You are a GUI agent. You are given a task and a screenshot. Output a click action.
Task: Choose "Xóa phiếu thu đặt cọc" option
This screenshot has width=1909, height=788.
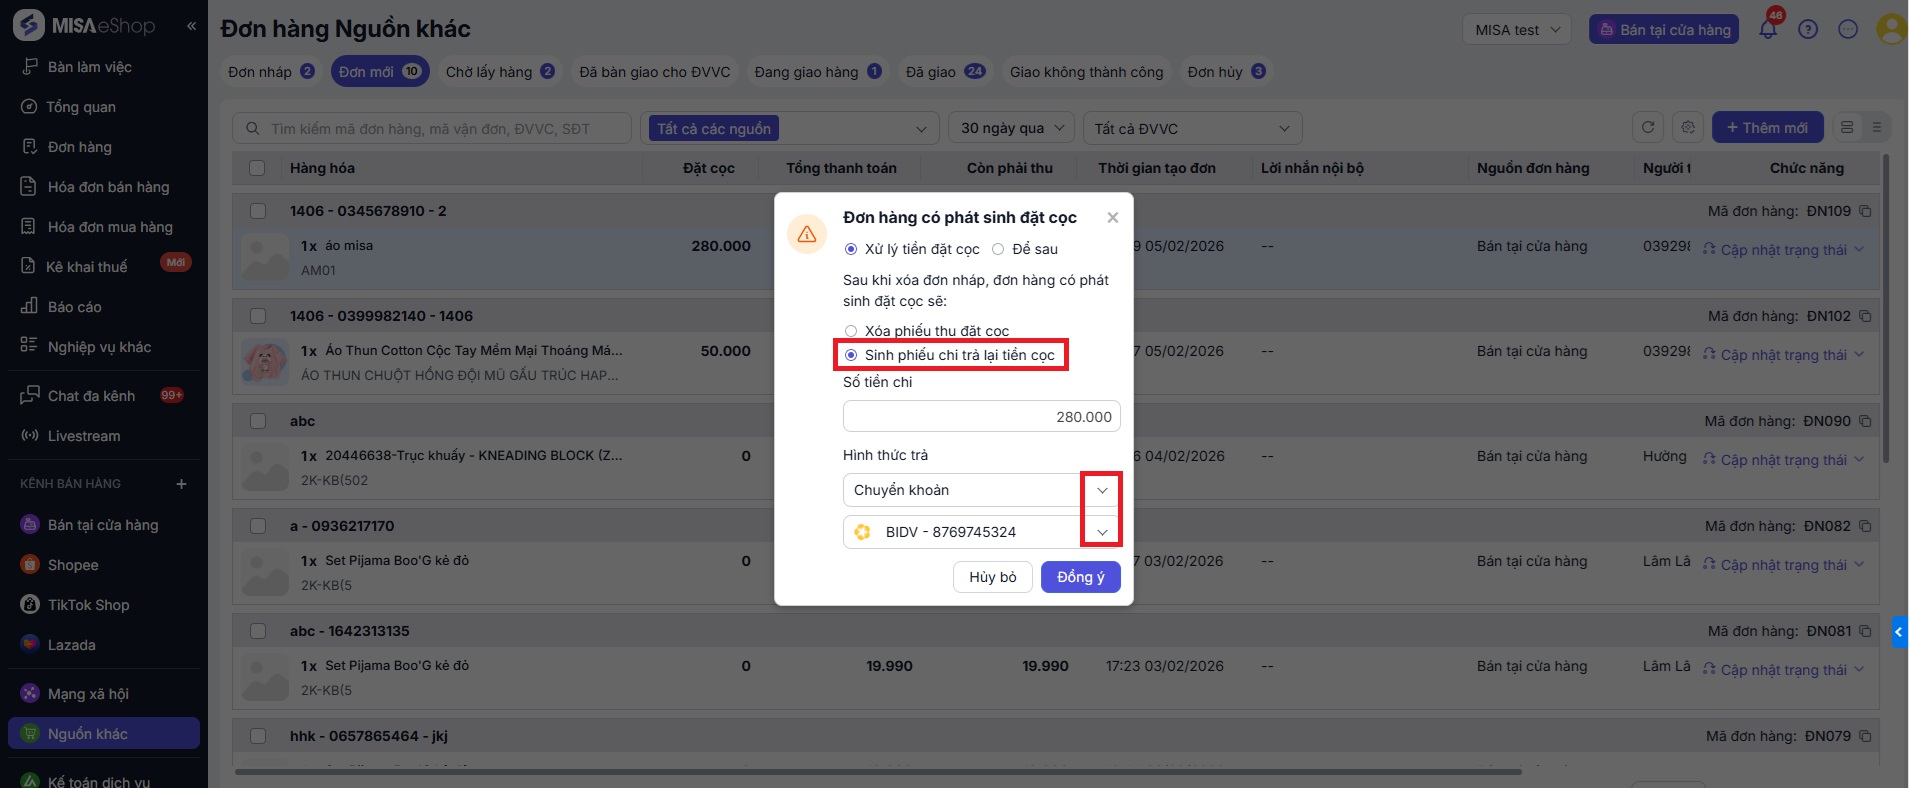tap(851, 331)
